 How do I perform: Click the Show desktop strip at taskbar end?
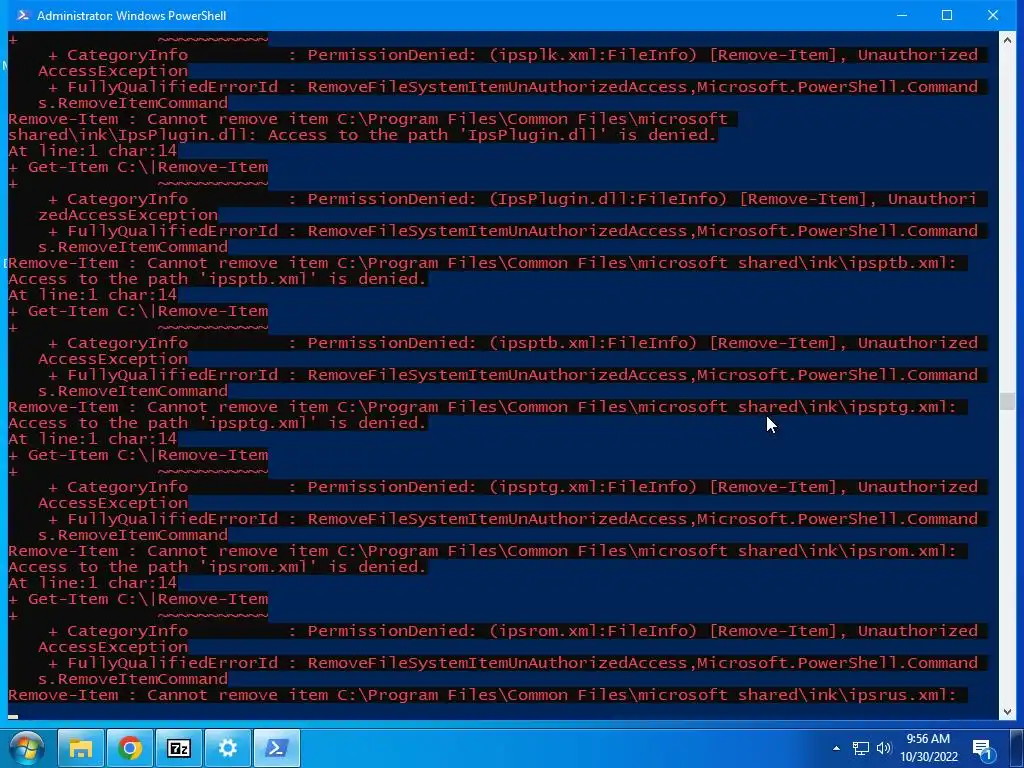coord(1017,748)
